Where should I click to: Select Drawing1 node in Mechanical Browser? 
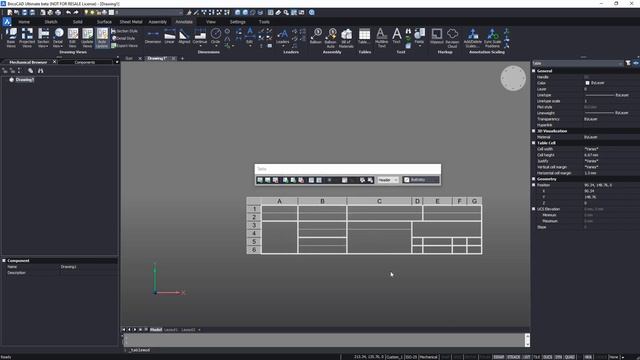pyautogui.click(x=24, y=80)
